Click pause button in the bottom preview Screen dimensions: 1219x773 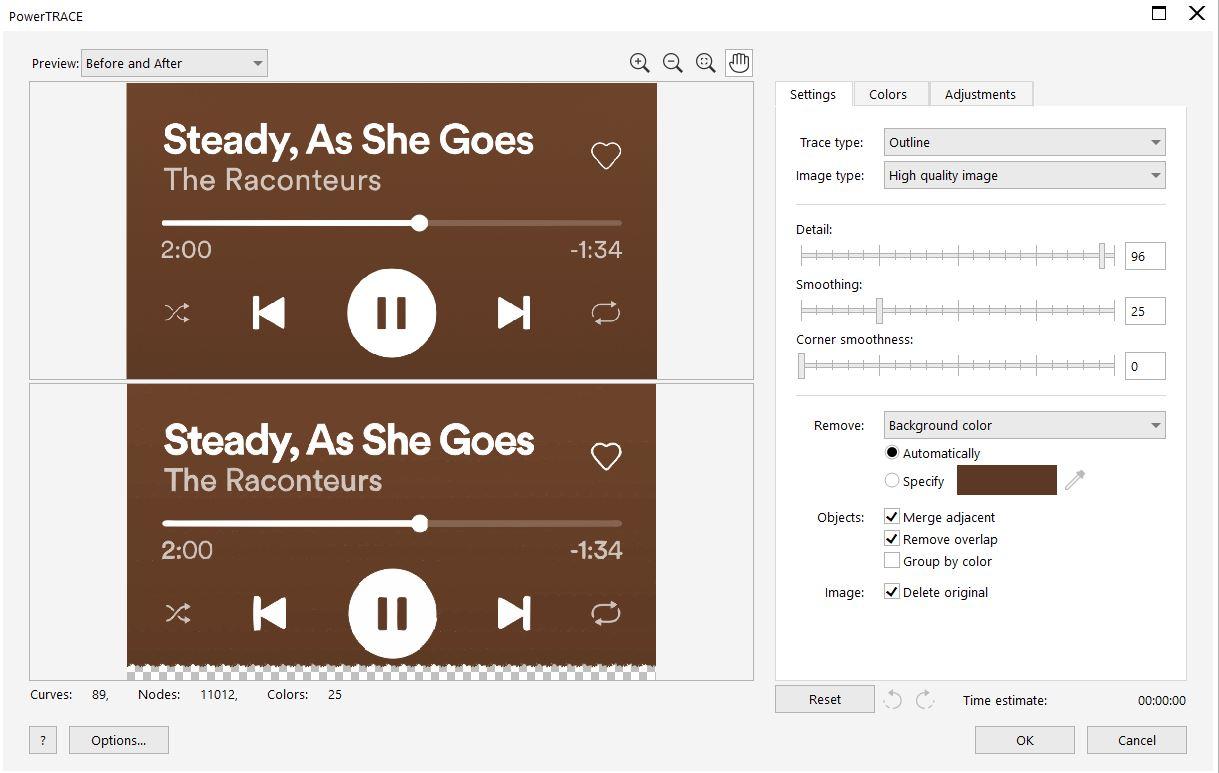392,613
